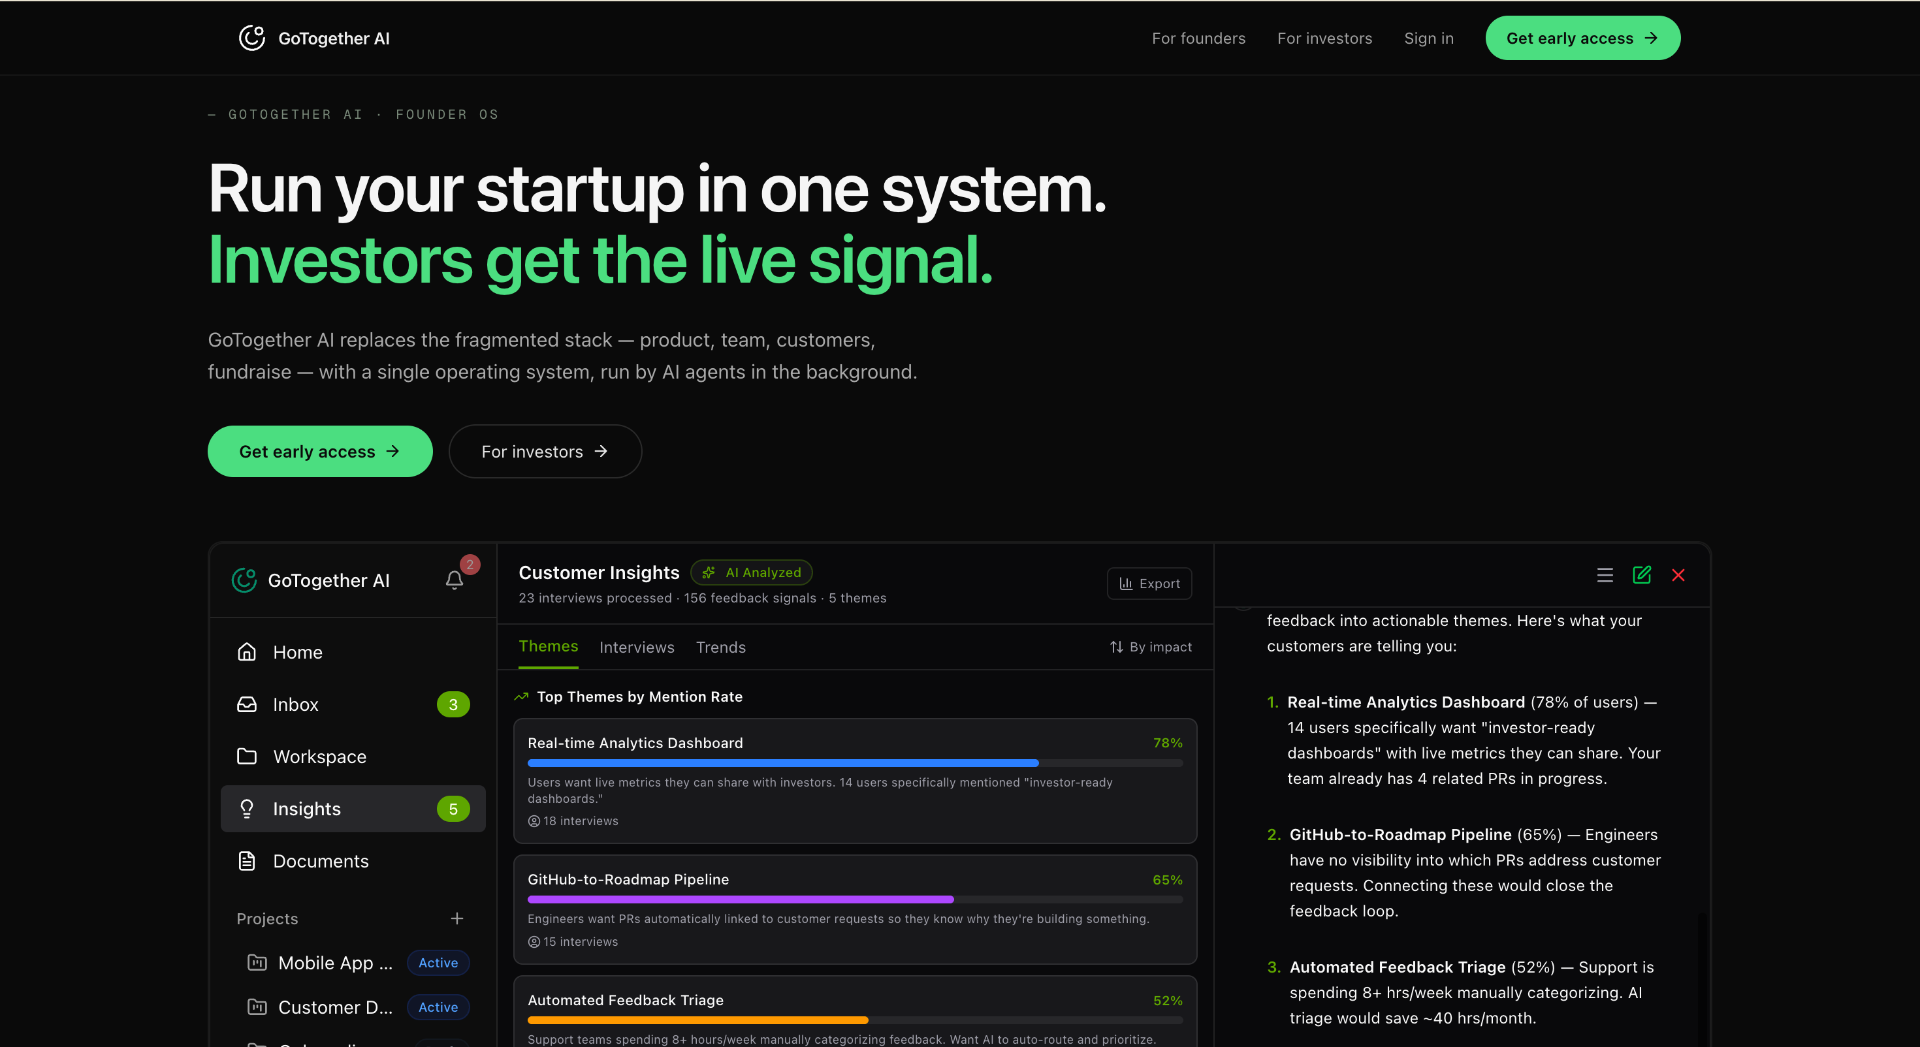The height and width of the screenshot is (1047, 1920).
Task: Click the GoTogether AI logo in the top navbar
Action: 314,38
